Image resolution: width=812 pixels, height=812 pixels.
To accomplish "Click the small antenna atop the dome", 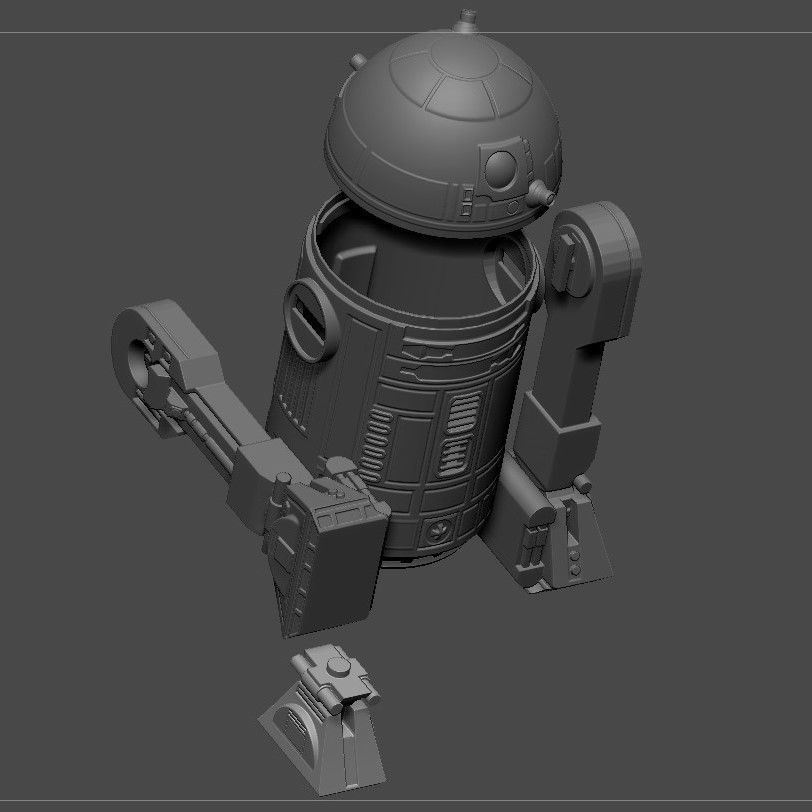I will [x=468, y=20].
